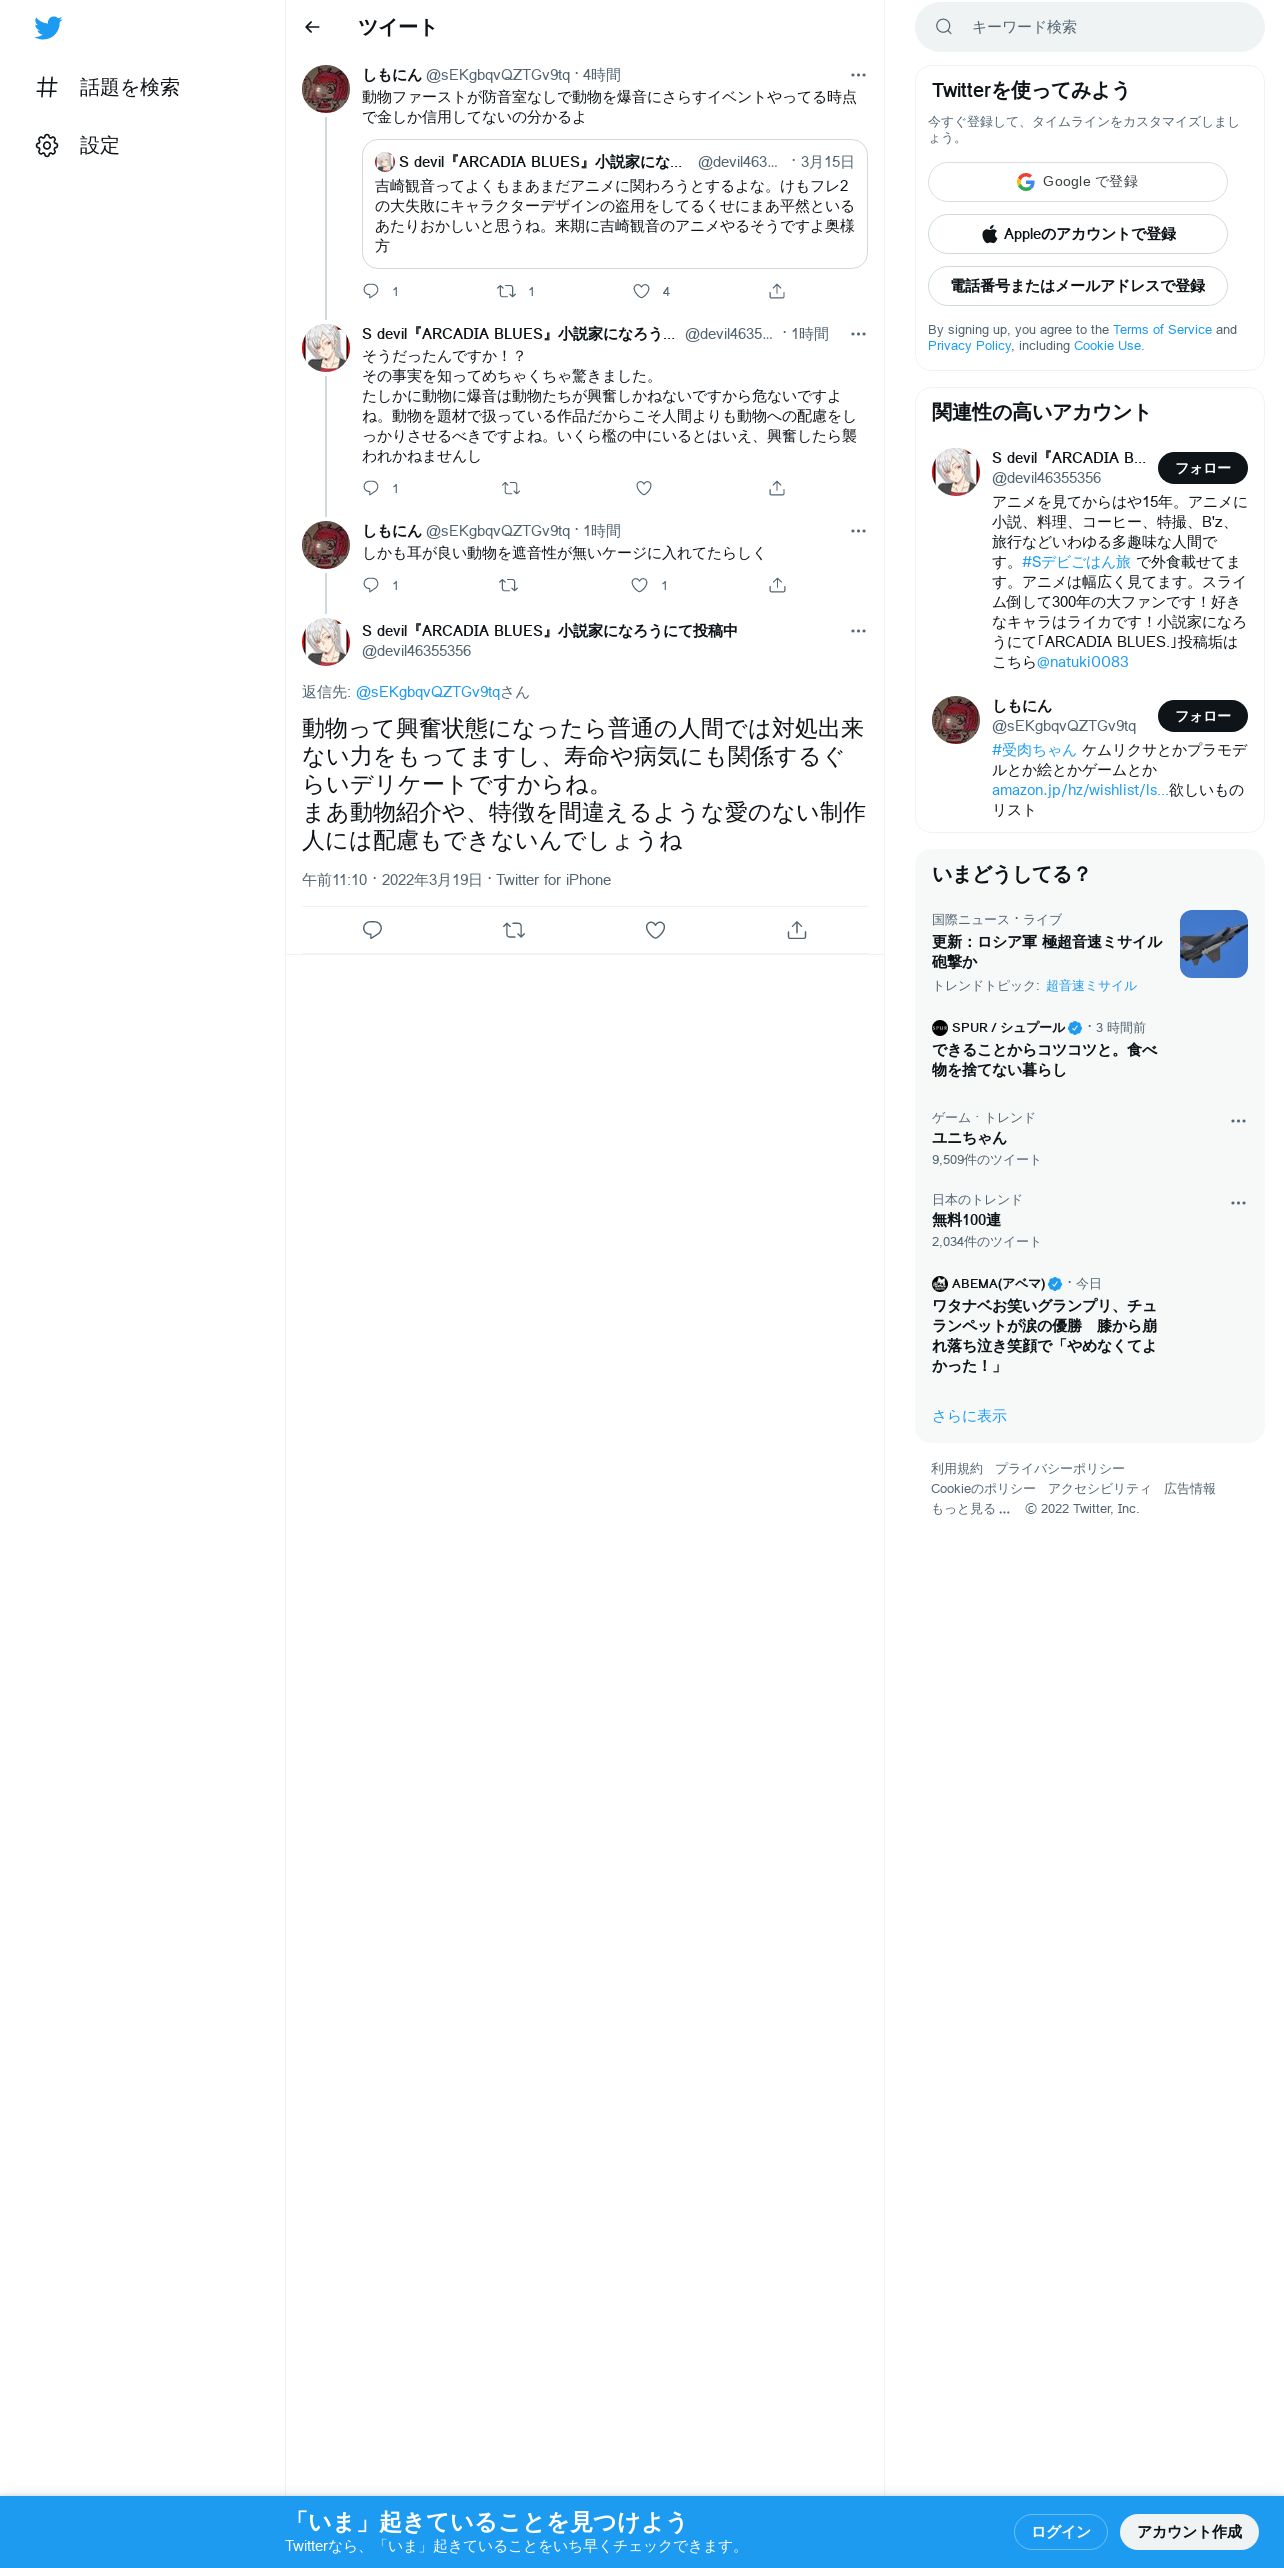Share the main tweet via upload icon
The width and height of the screenshot is (1284, 2568).
pyautogui.click(x=797, y=930)
